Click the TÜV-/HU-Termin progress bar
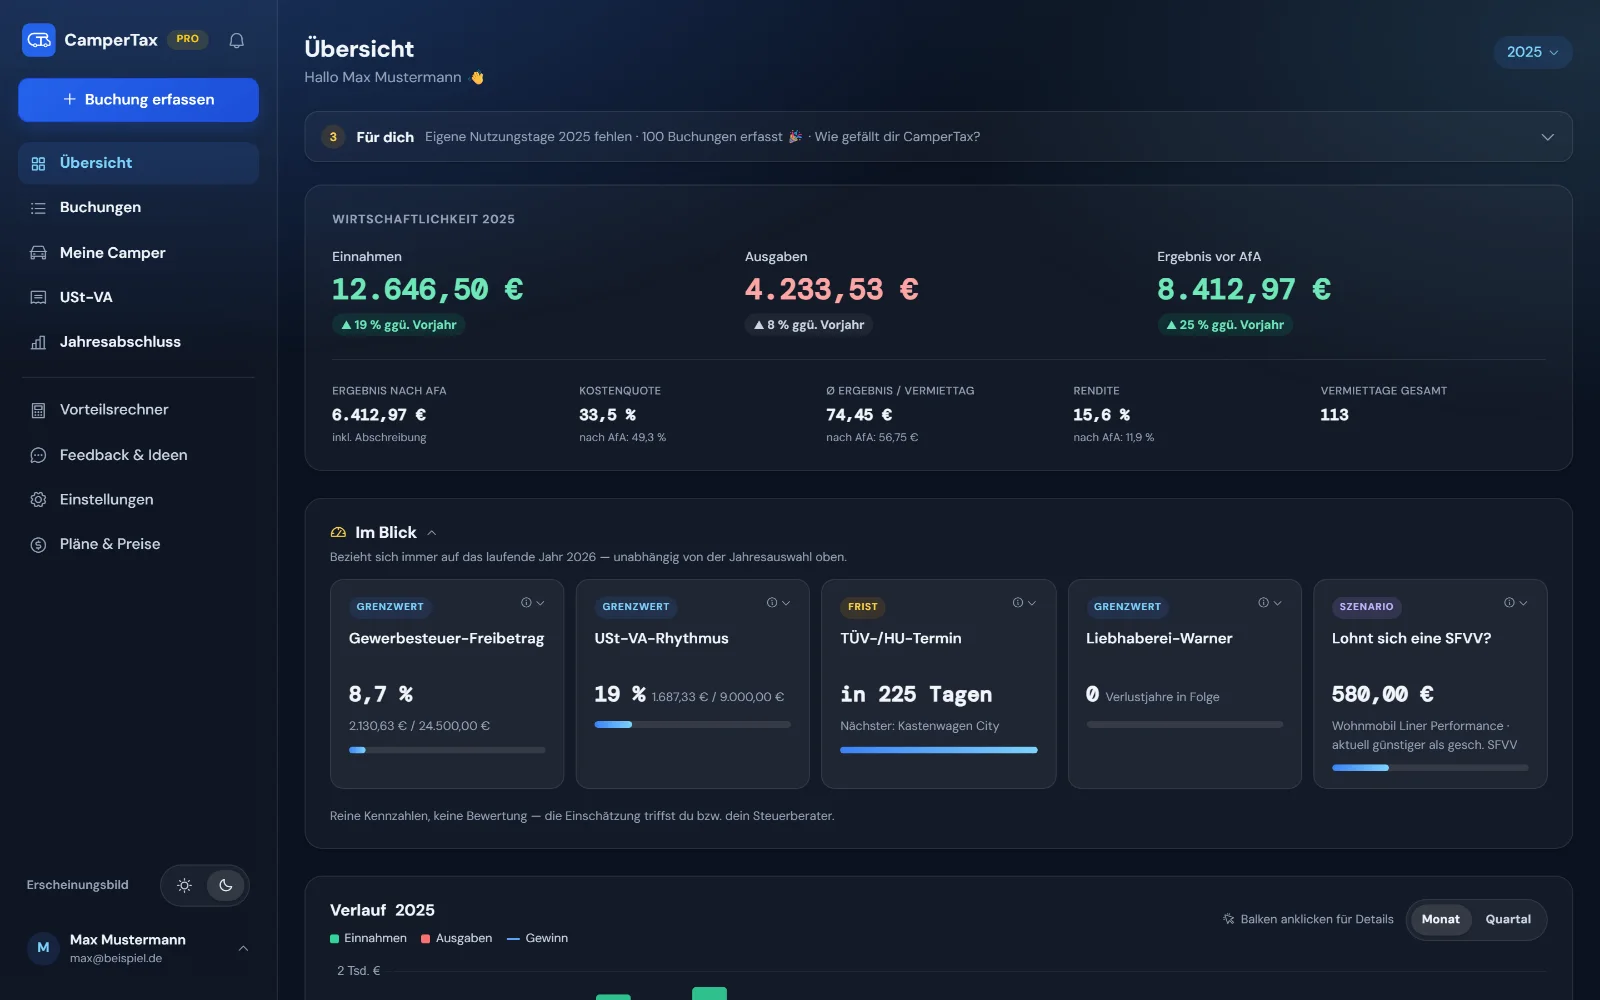 (x=938, y=750)
